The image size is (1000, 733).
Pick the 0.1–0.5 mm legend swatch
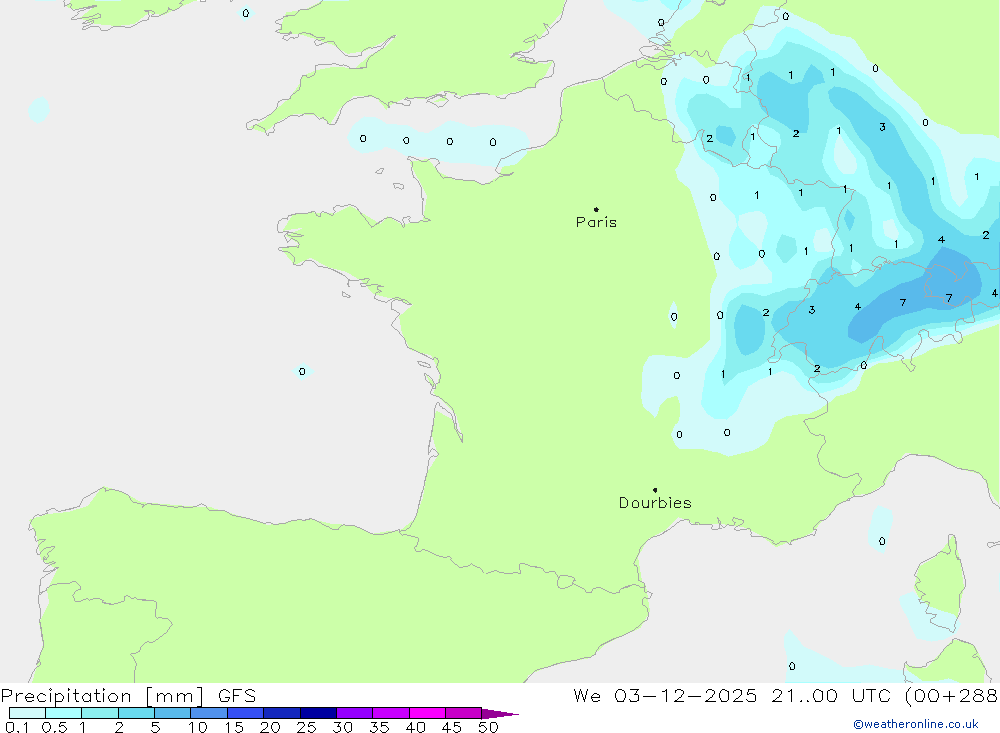click(27, 713)
